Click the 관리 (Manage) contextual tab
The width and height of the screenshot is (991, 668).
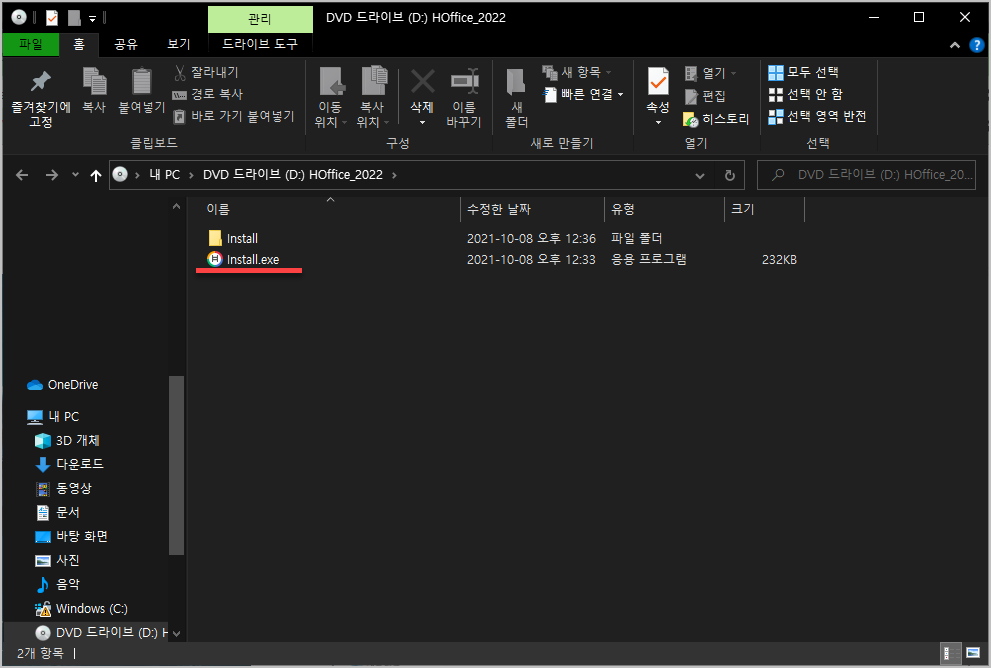pos(260,19)
